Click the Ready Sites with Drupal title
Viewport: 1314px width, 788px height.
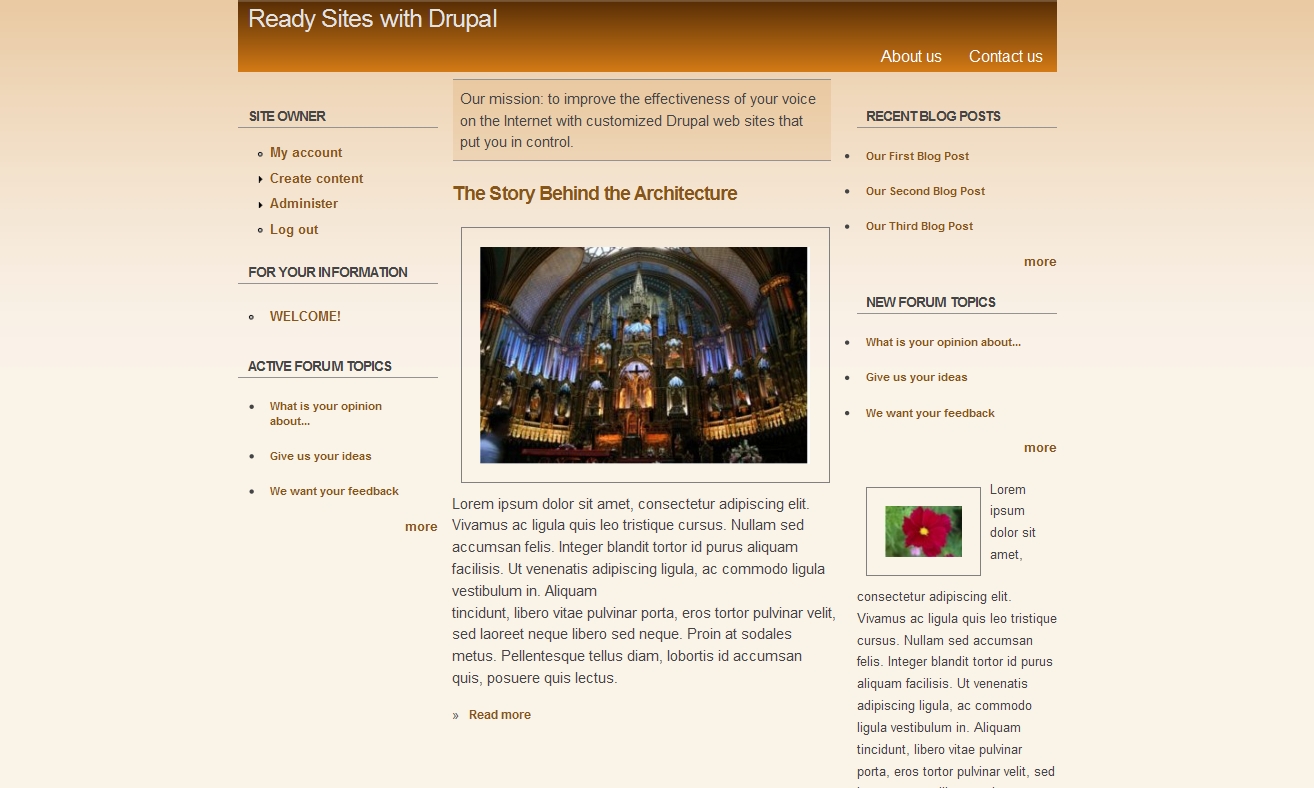click(x=372, y=19)
